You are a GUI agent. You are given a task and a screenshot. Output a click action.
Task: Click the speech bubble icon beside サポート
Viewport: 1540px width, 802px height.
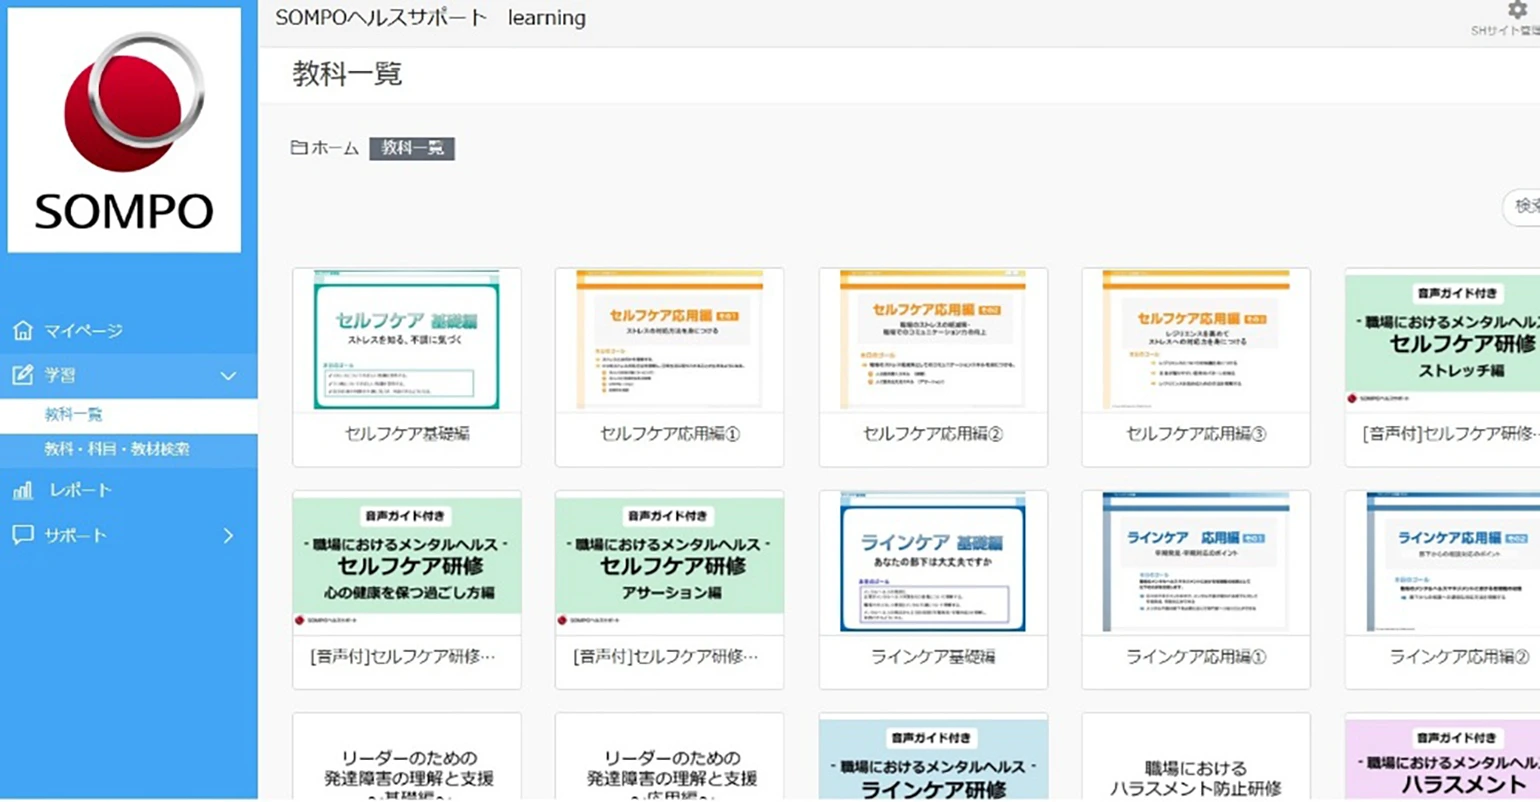tap(23, 535)
